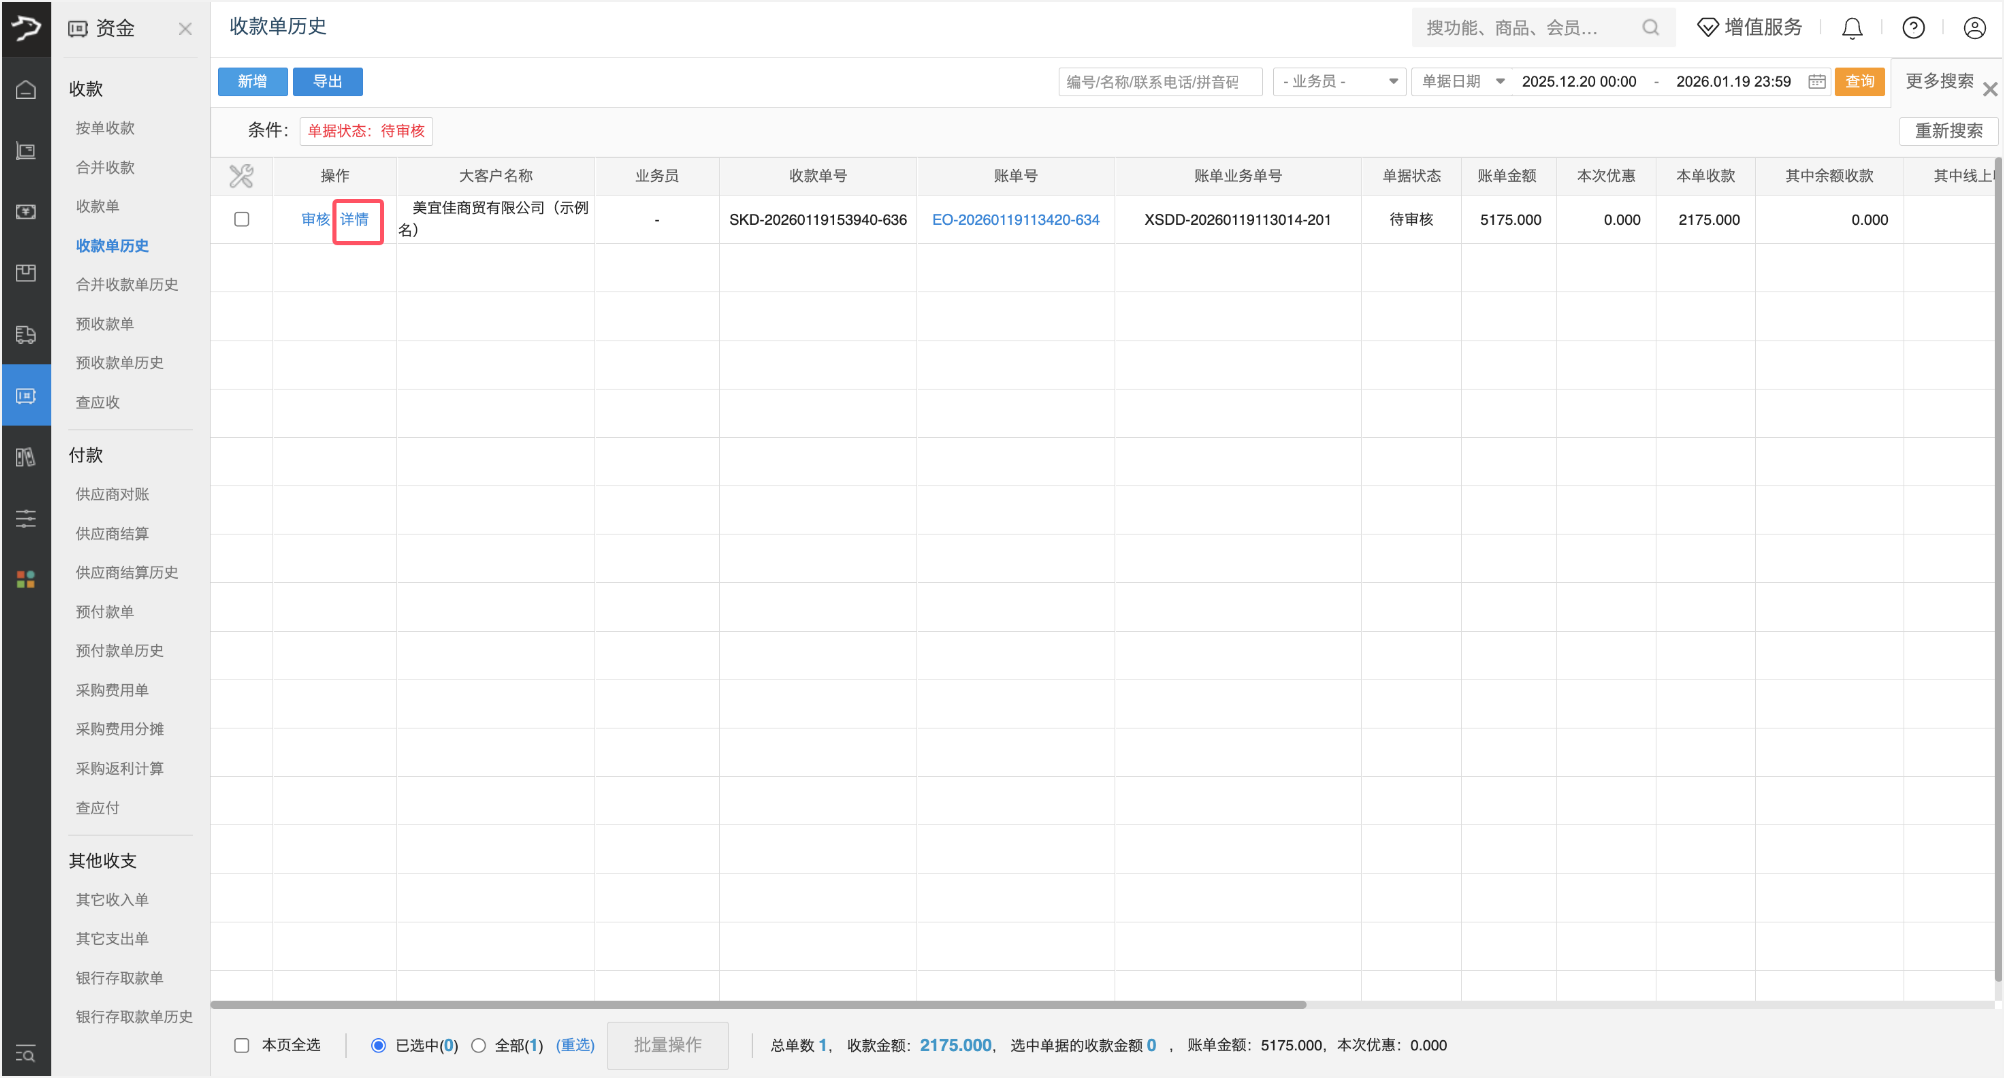Expand the 业务员 dropdown
2005x1079 pixels.
[x=1339, y=82]
